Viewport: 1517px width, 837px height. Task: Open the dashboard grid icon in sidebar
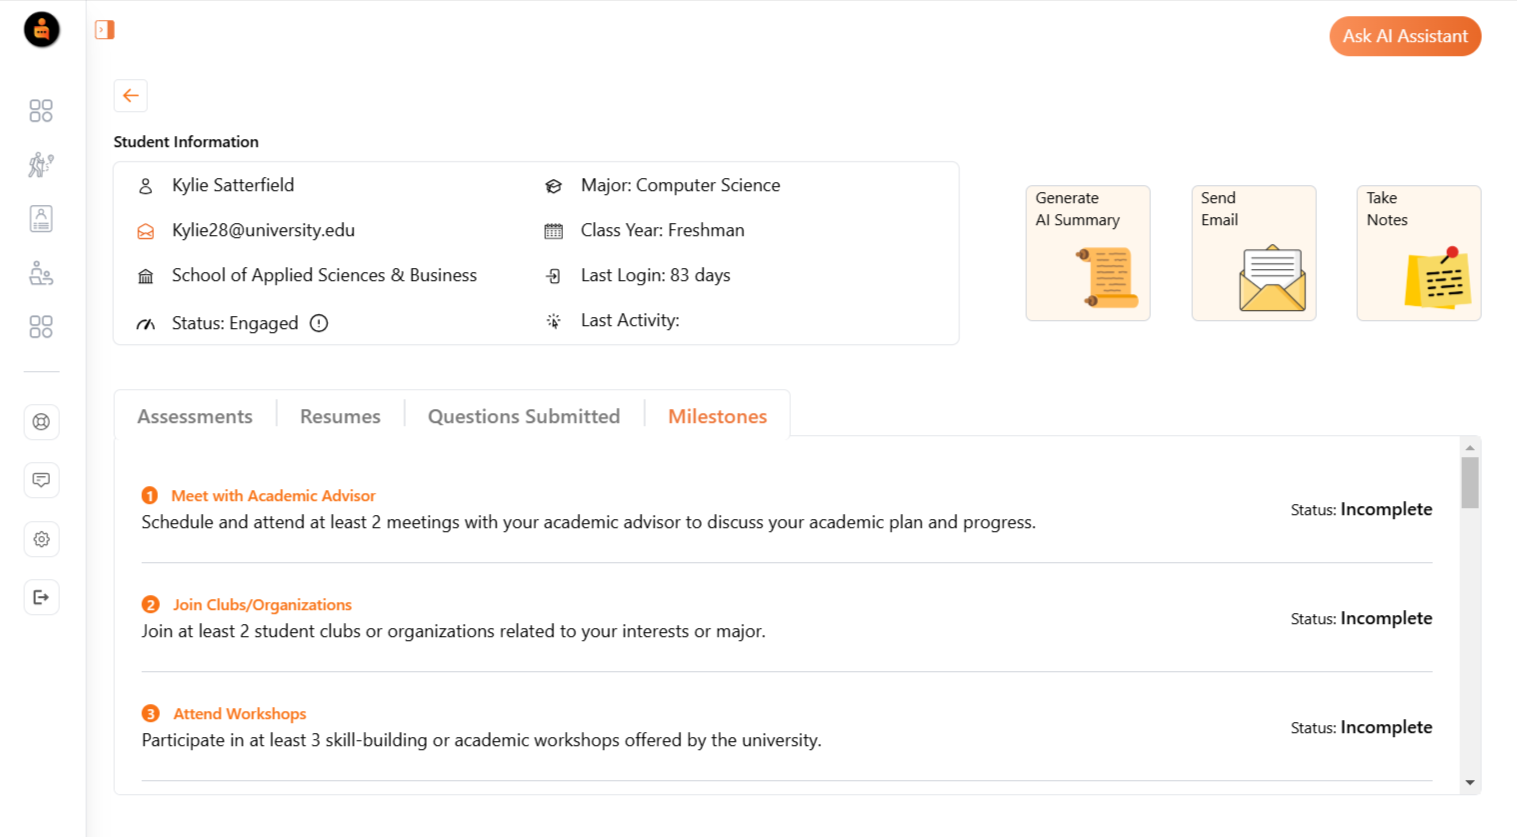[x=41, y=110]
